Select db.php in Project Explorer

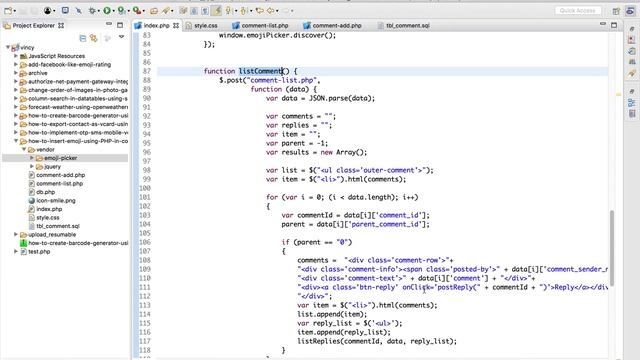[x=45, y=192]
